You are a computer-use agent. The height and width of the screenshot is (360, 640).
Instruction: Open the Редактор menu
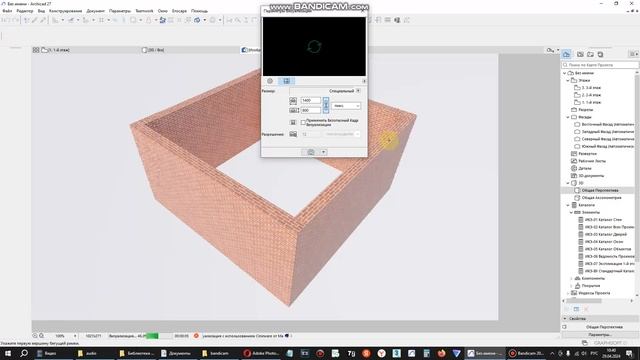click(25, 11)
